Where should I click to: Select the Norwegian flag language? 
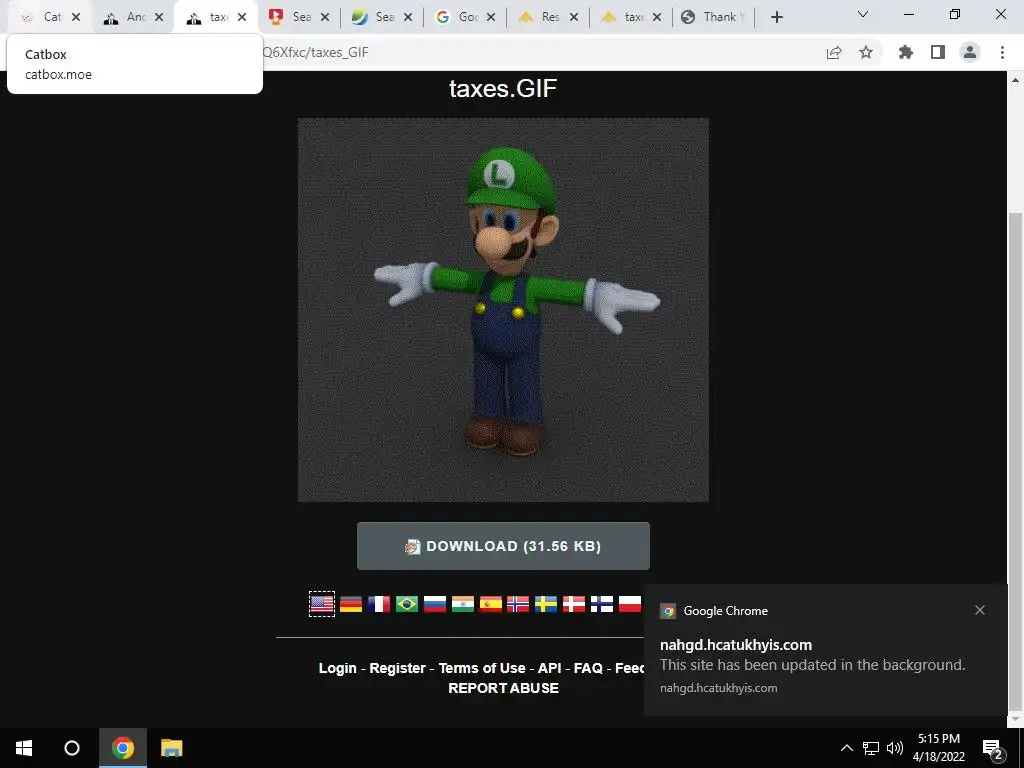click(x=518, y=604)
